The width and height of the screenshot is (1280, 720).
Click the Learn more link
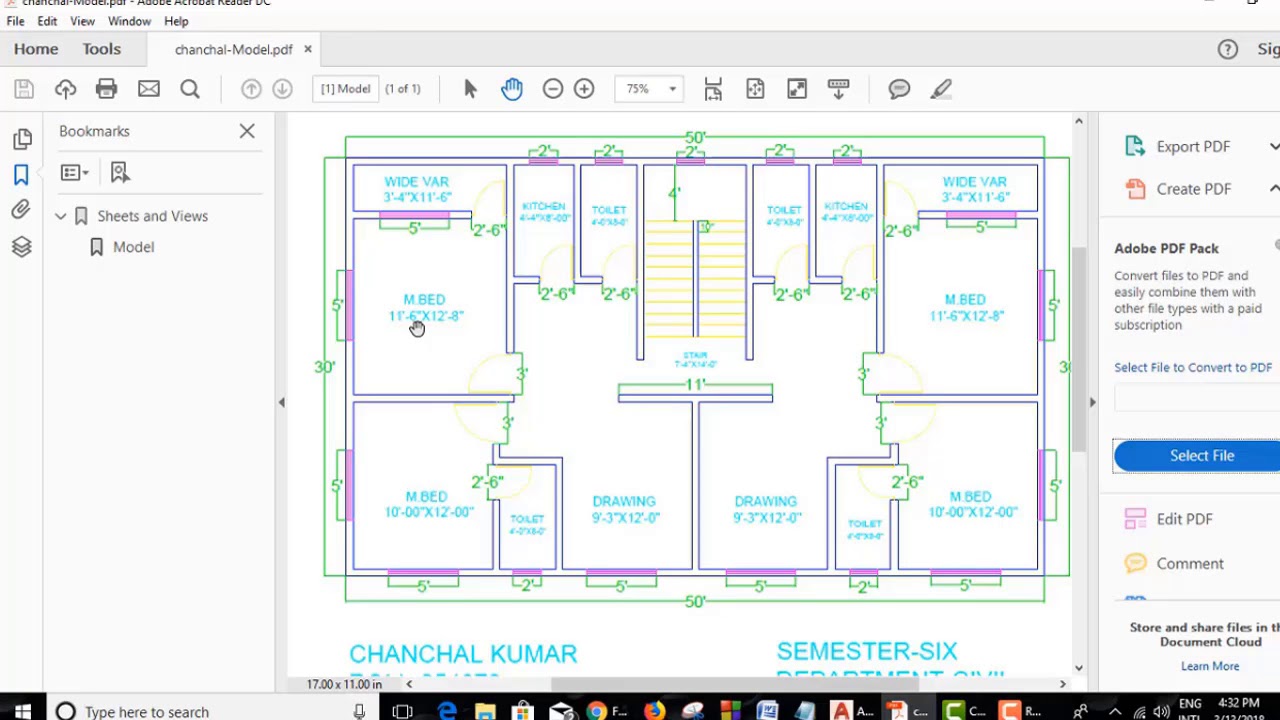click(x=1210, y=666)
